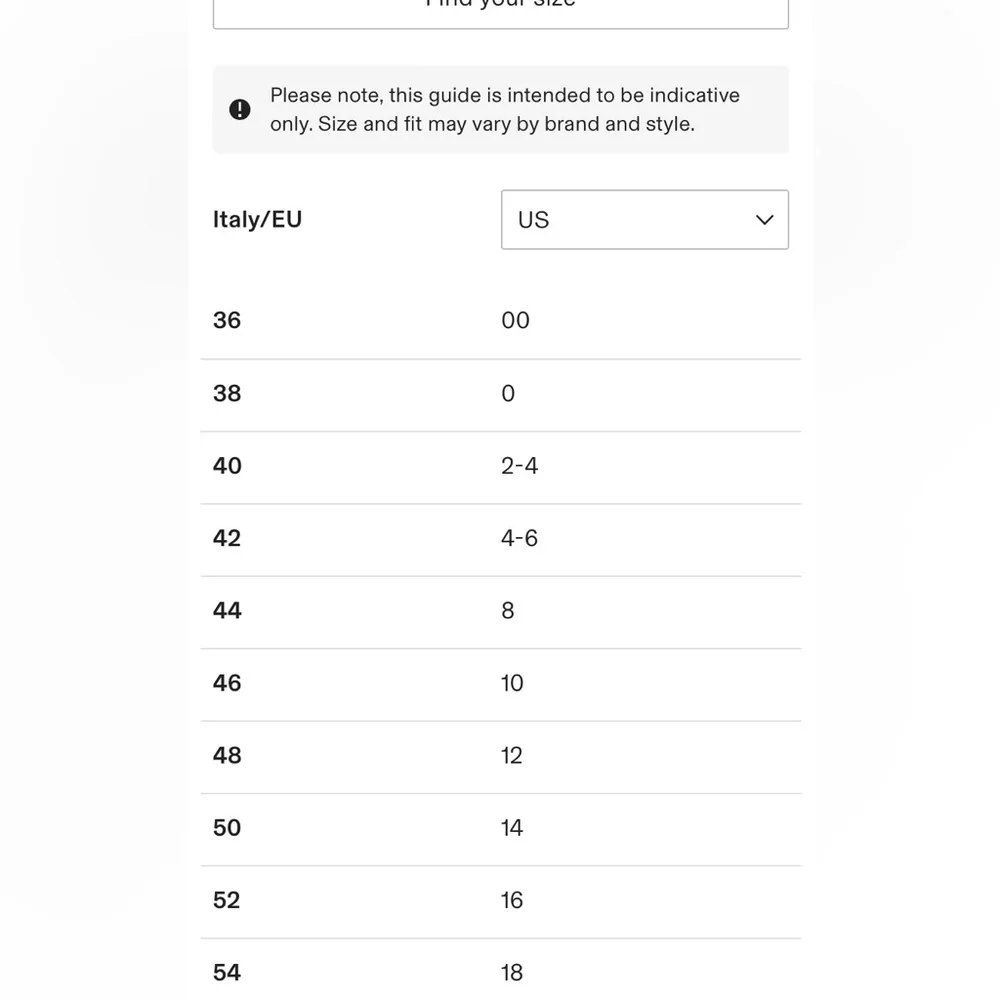The image size is (1000, 1000).
Task: Select Italy size 46 label
Action: 227,683
